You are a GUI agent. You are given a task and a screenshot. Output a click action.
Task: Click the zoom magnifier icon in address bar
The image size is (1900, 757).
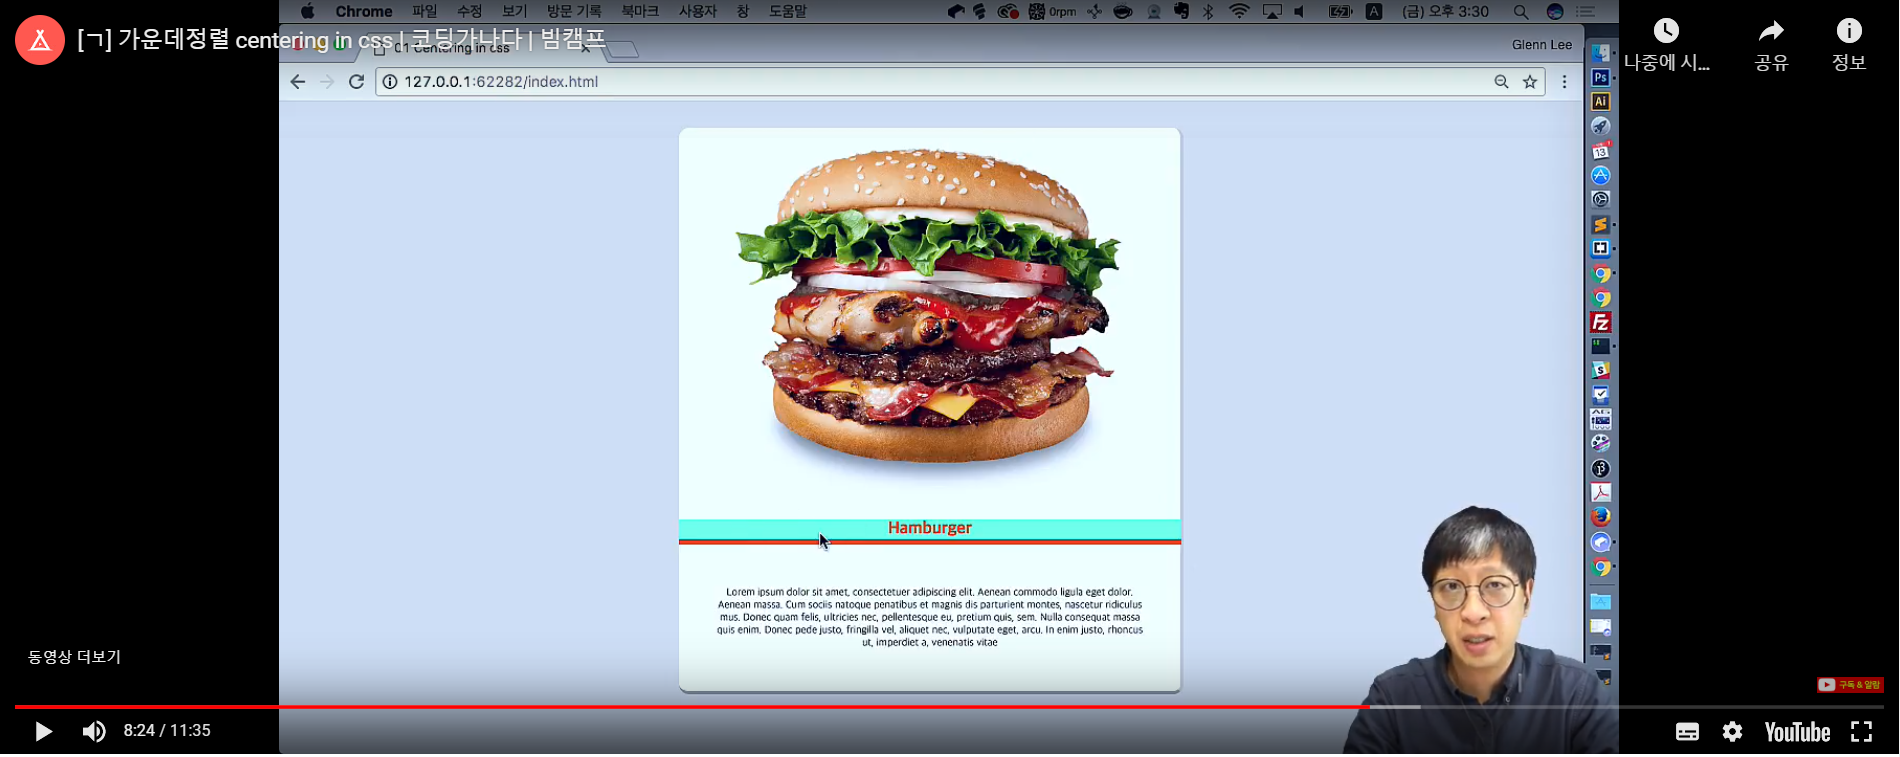click(x=1501, y=82)
